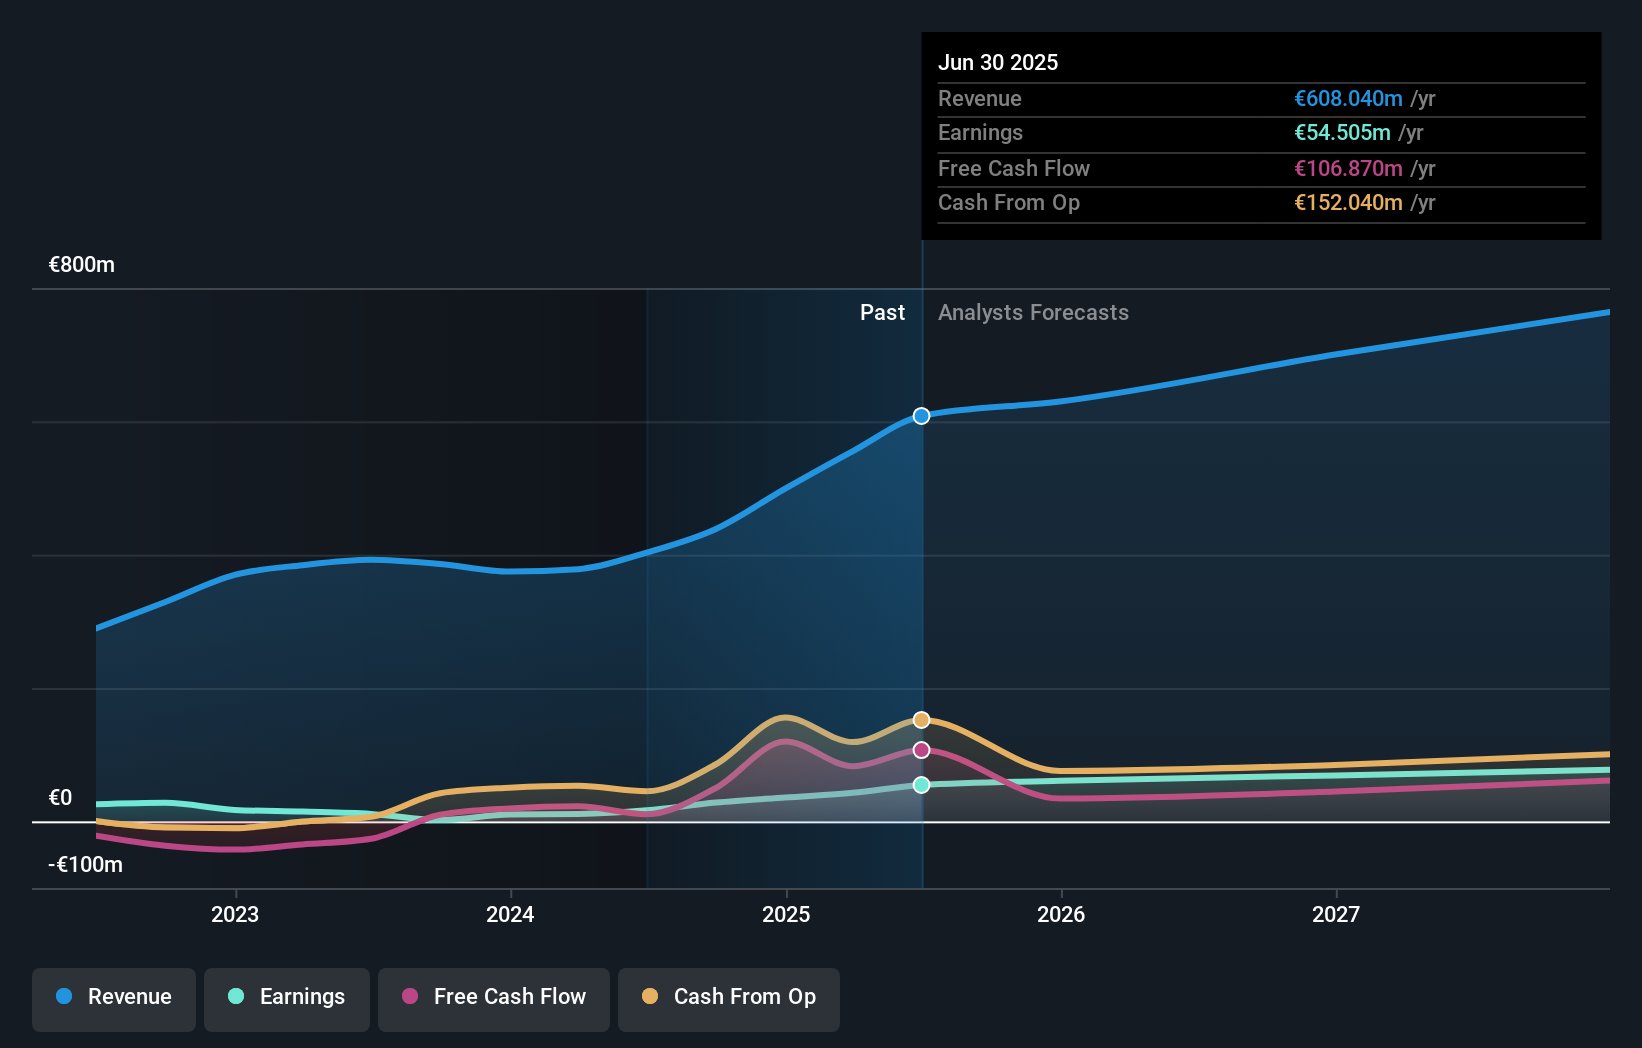Collapse the Past section of the chart
This screenshot has width=1642, height=1048.
882,313
